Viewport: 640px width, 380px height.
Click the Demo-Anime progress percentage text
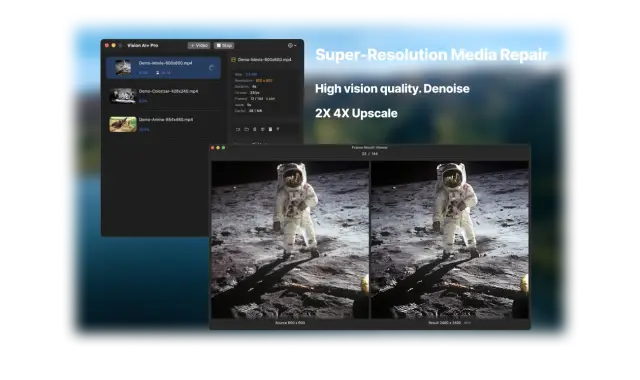coord(144,129)
